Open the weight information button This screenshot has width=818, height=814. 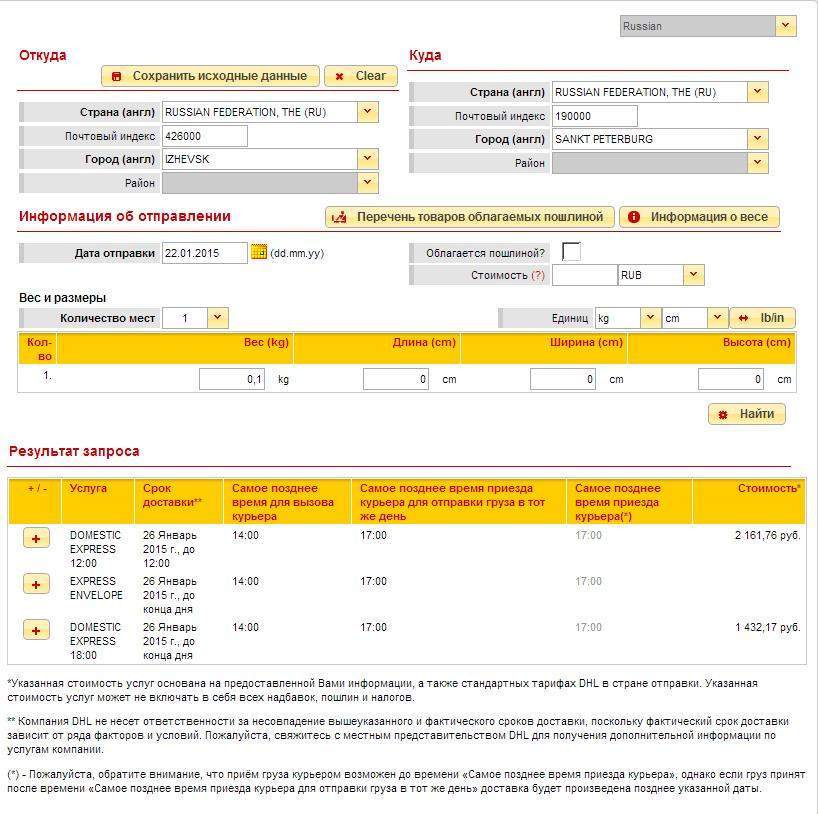click(699, 217)
